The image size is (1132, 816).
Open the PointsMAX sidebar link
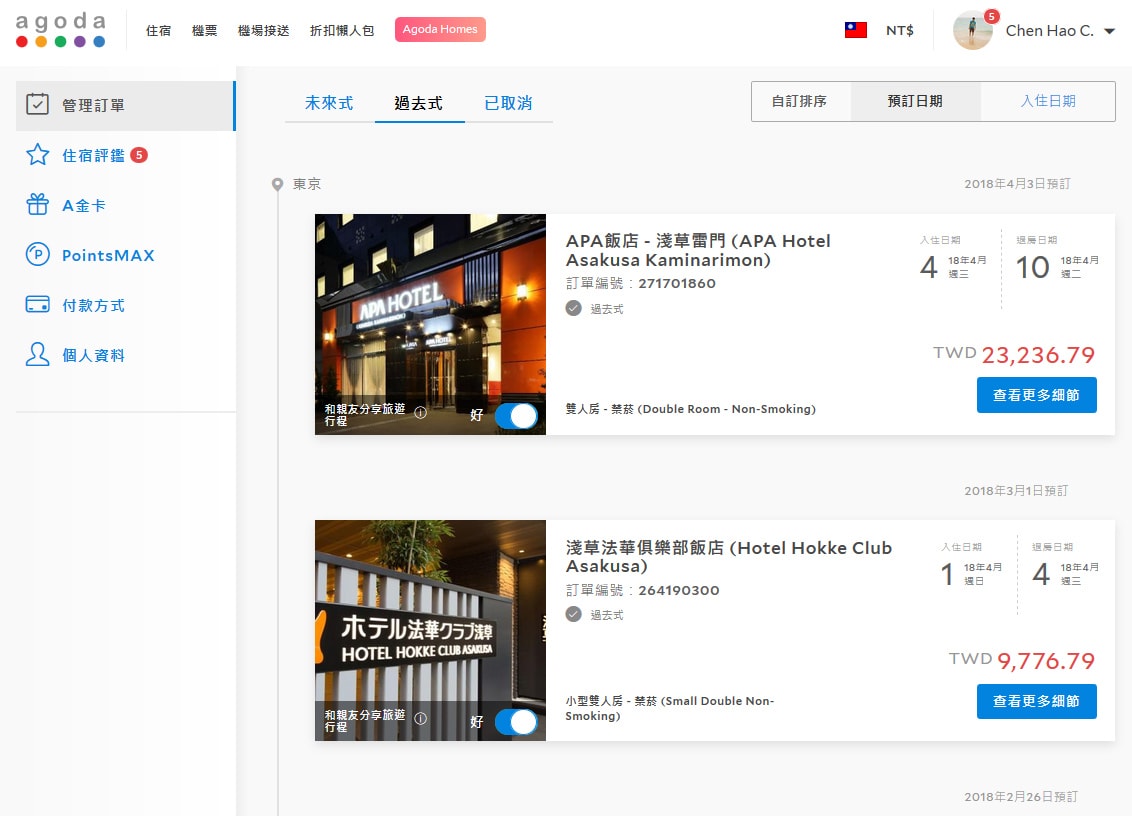[108, 256]
